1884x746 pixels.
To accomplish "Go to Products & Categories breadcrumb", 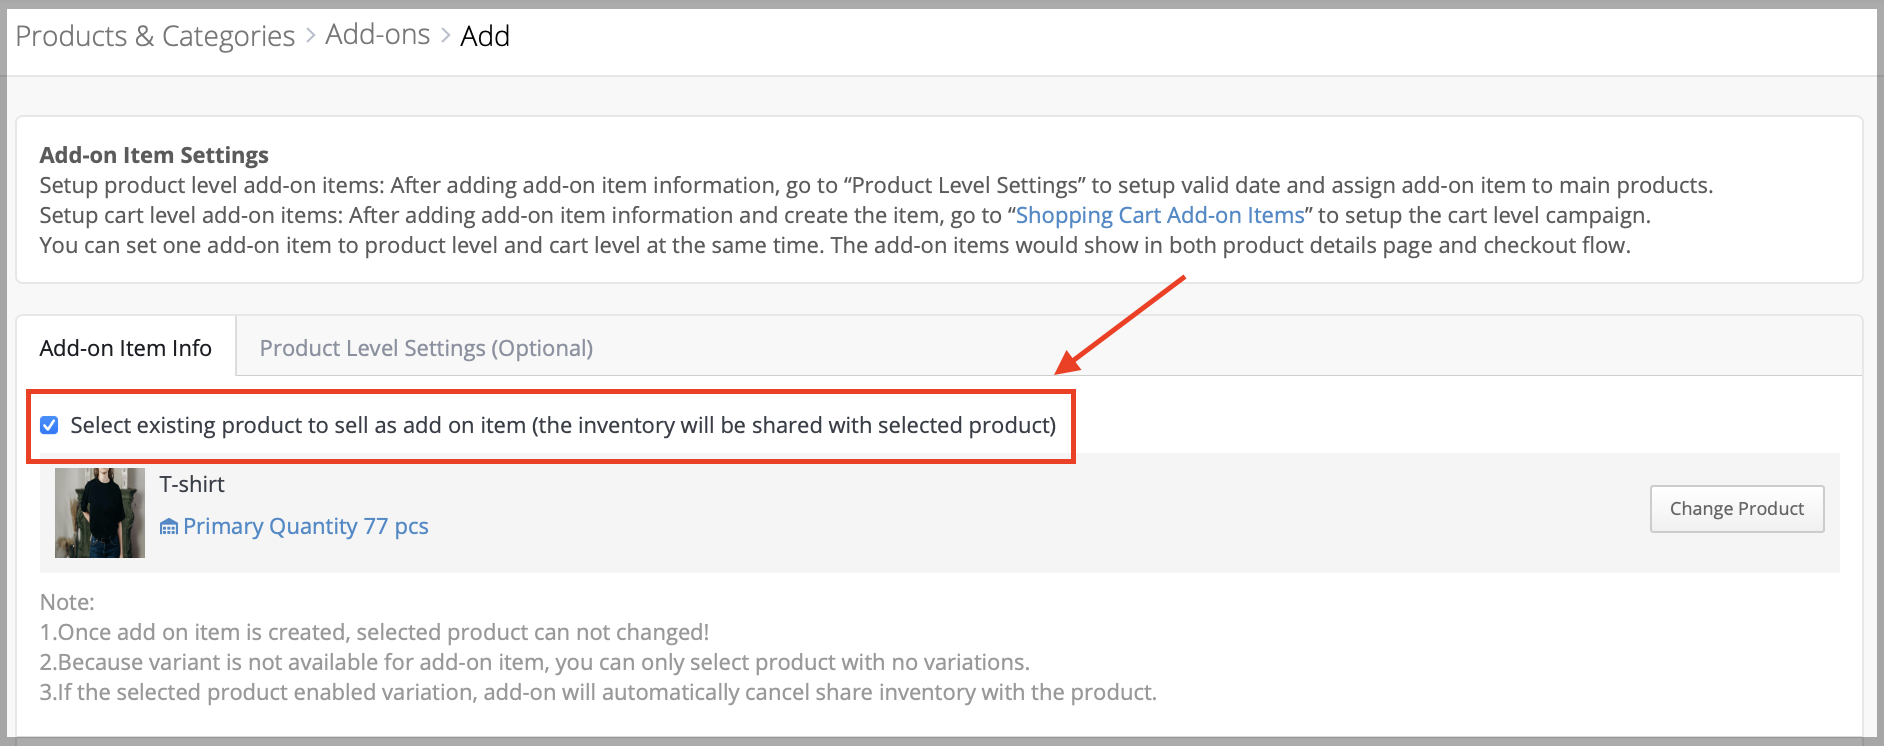I will click(x=155, y=36).
